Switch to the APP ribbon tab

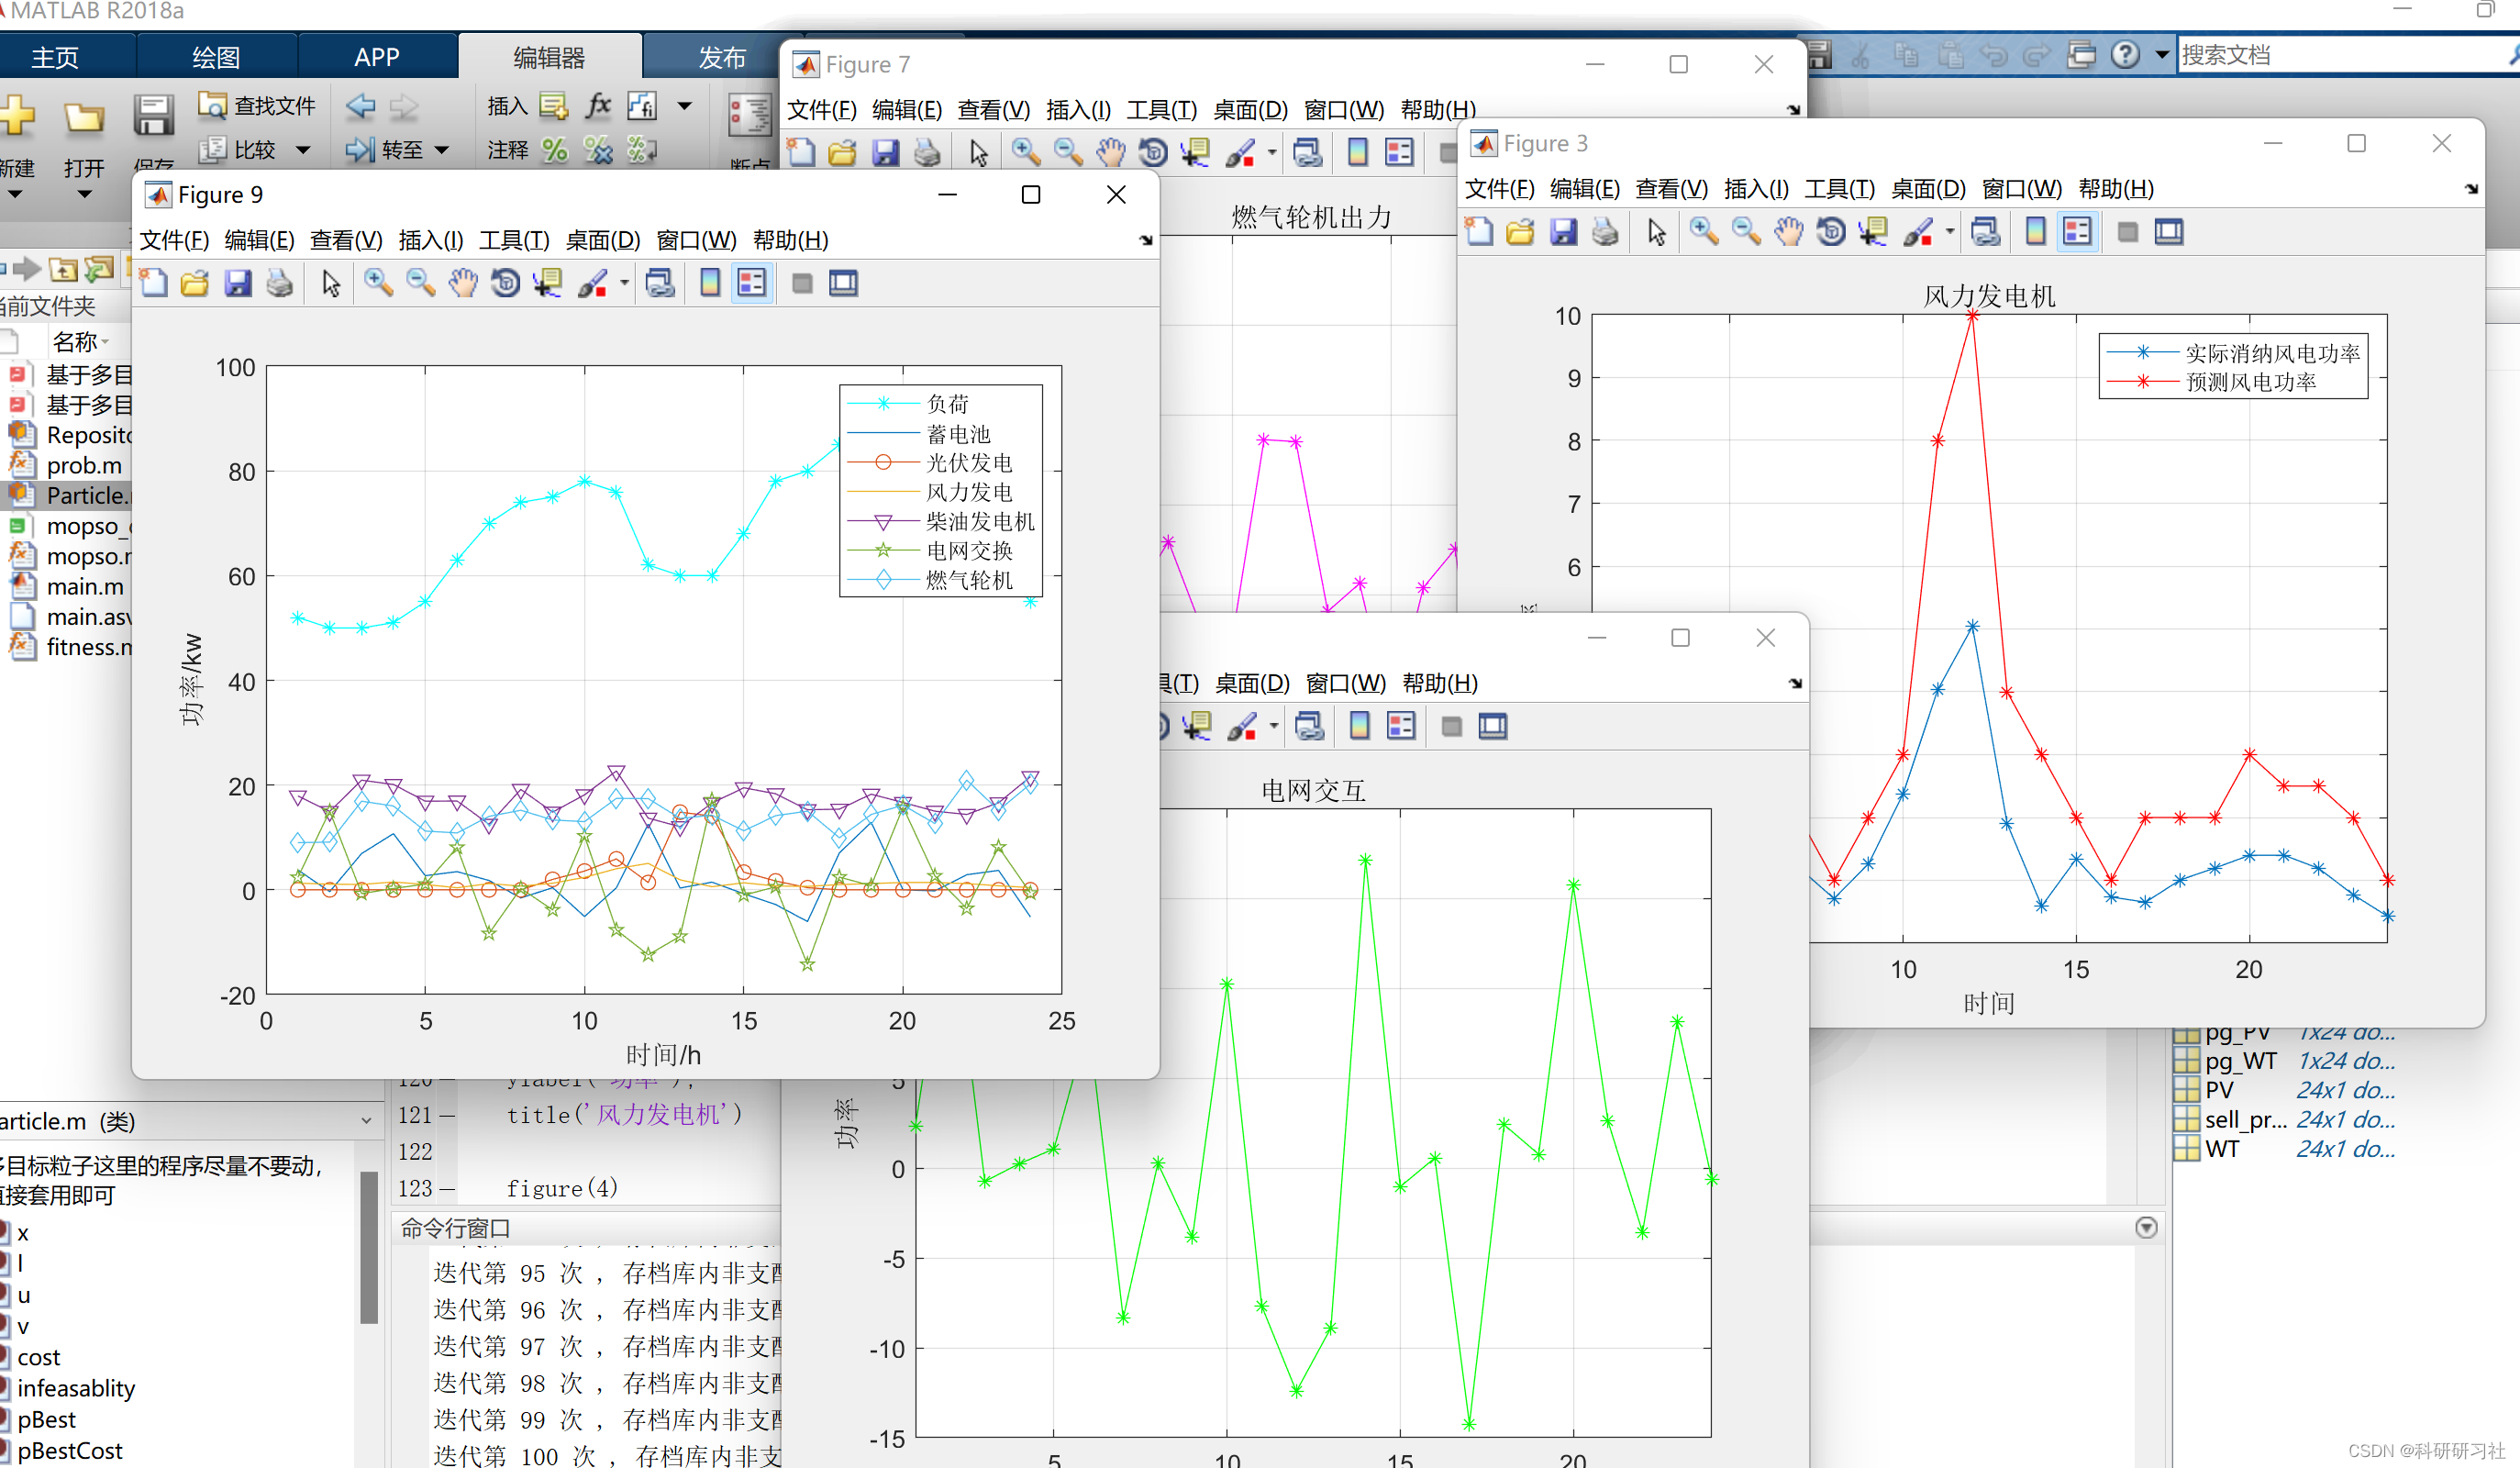(377, 56)
